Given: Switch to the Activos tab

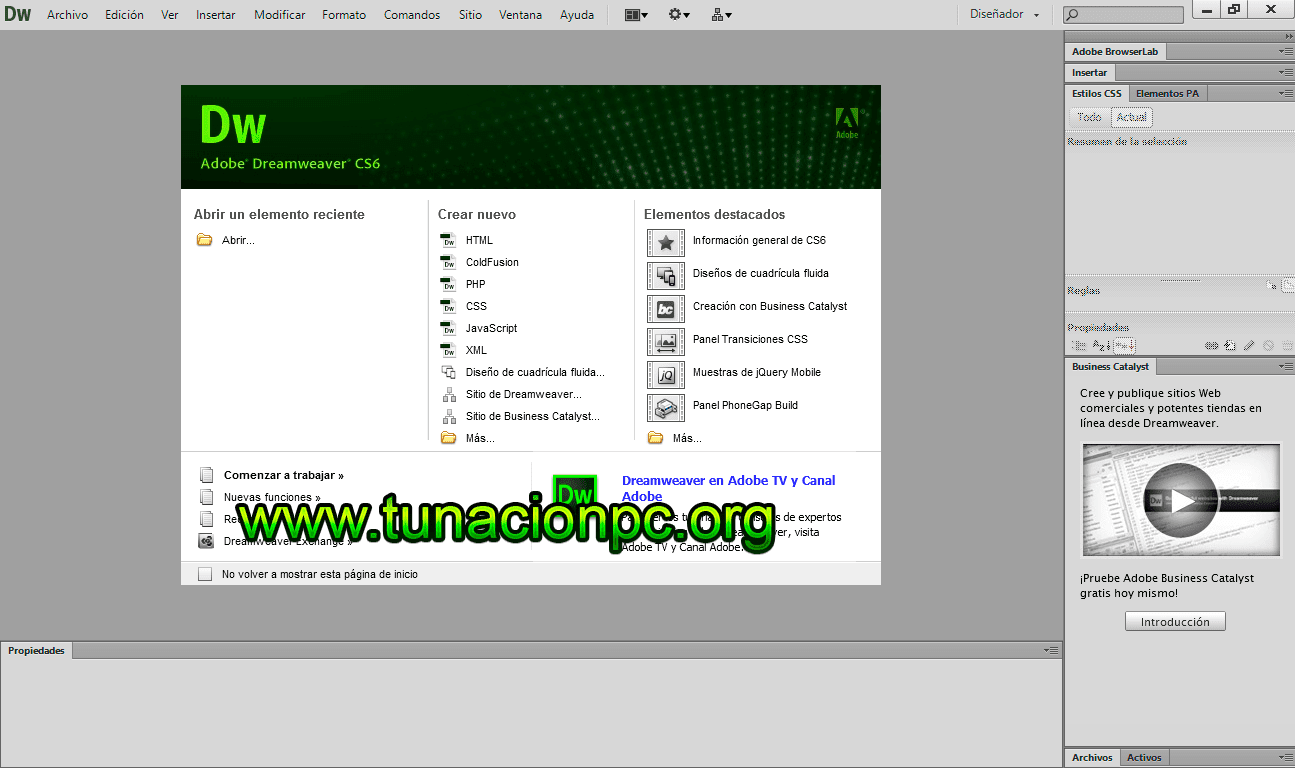Looking at the screenshot, I should pyautogui.click(x=1144, y=757).
